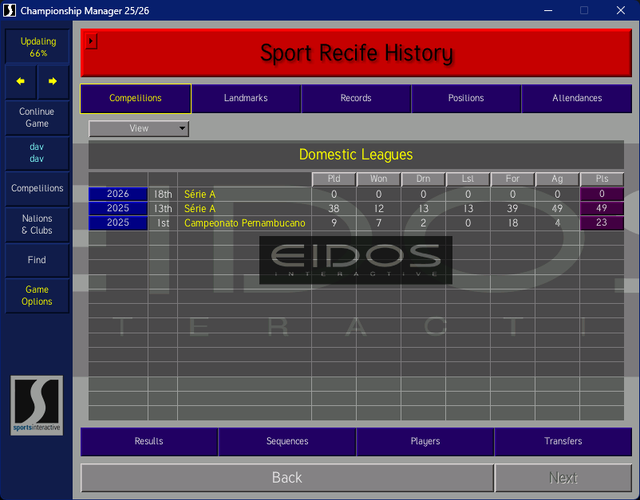This screenshot has width=640, height=500.
Task: Click the 1st position cell
Action: [x=163, y=223]
